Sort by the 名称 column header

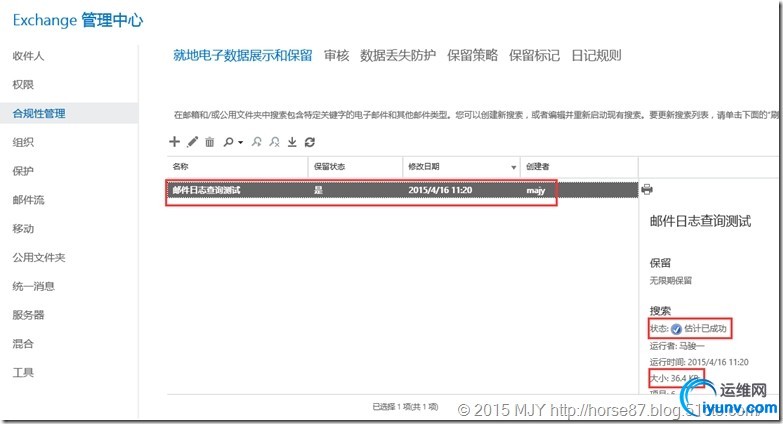click(x=180, y=166)
